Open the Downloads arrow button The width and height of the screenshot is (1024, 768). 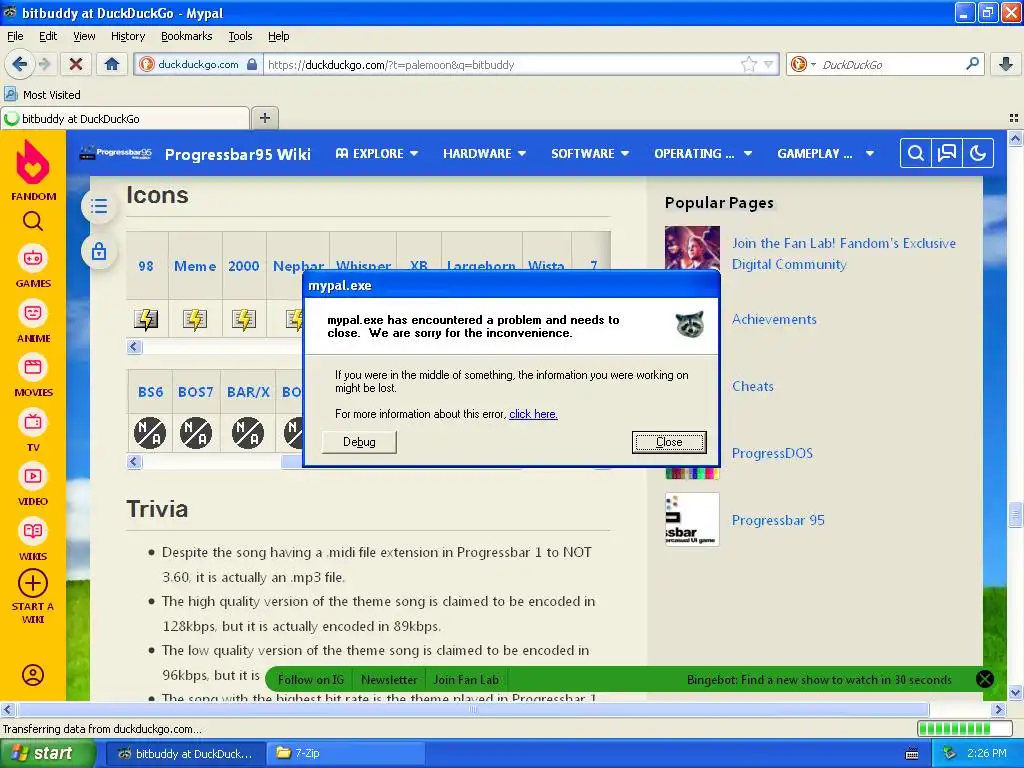coord(1006,64)
